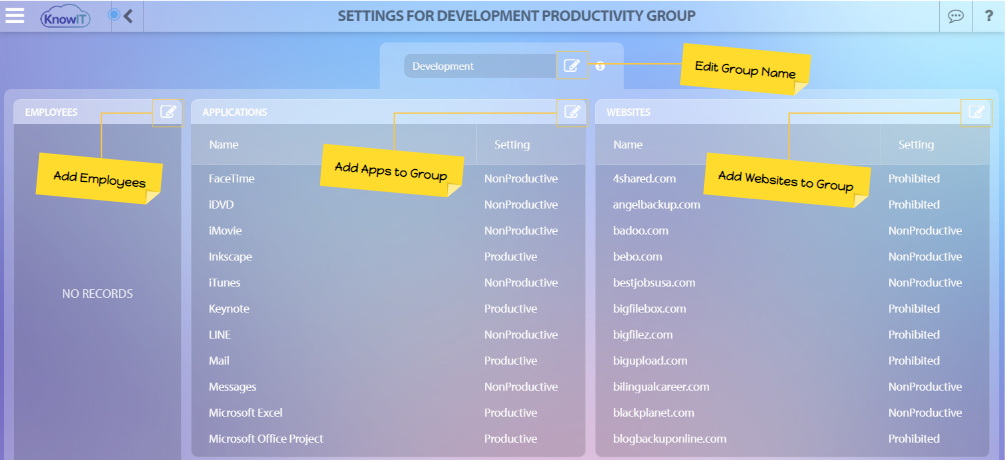Select the Inkscape application row

click(x=388, y=257)
